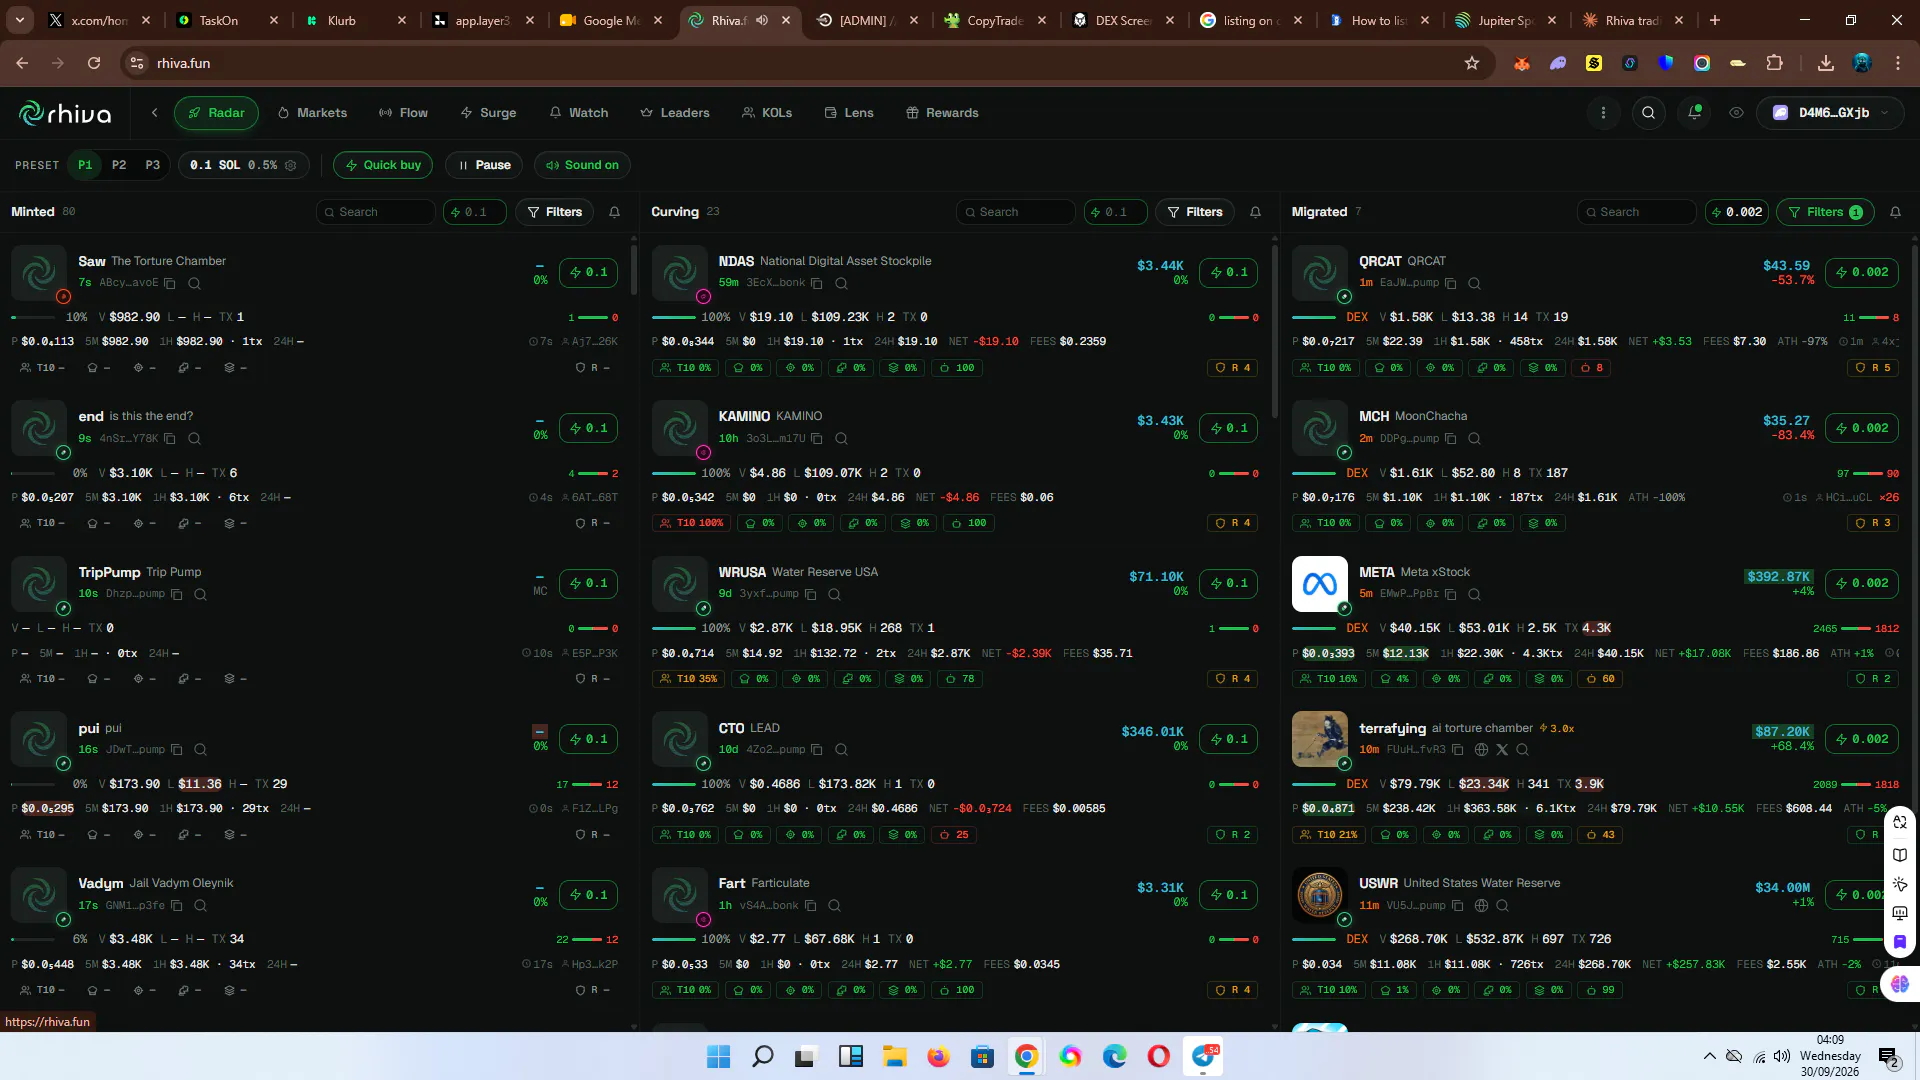
Task: Collapse the navigation with the left chevron
Action: coord(154,113)
